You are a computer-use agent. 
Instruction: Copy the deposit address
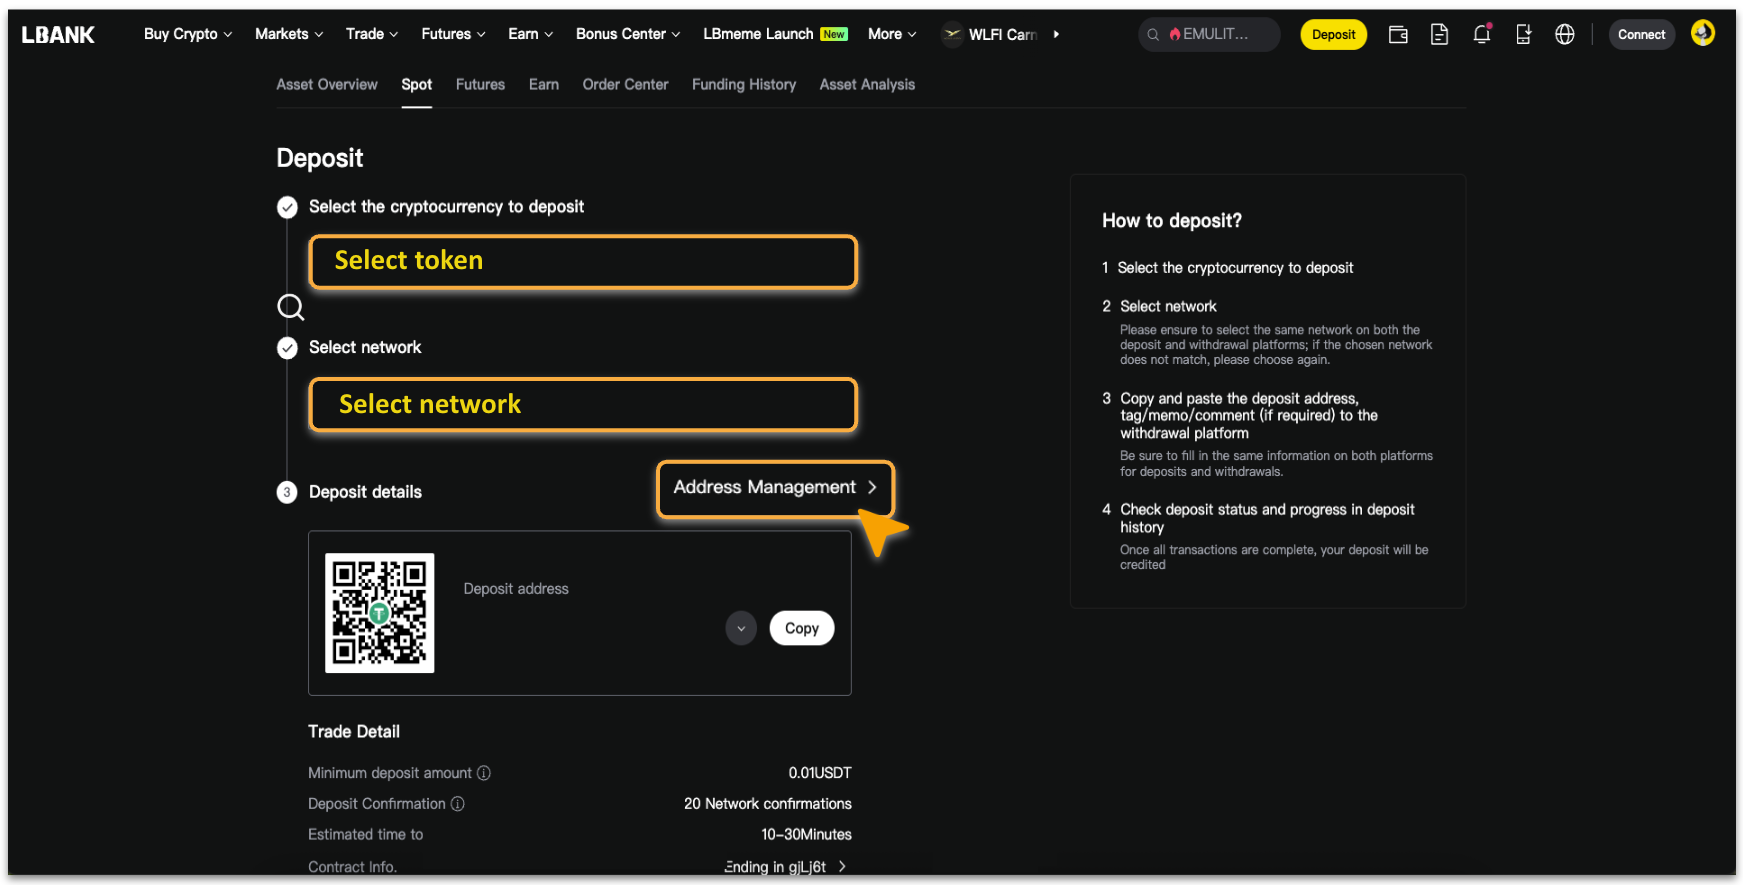(x=802, y=628)
